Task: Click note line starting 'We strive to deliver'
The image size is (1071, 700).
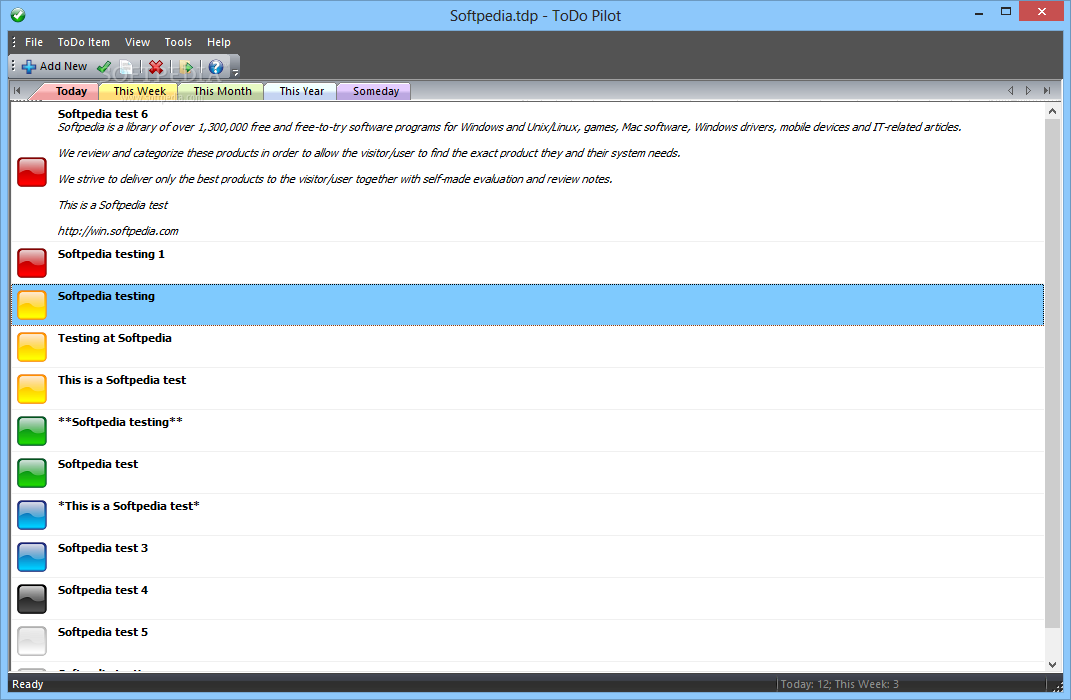Action: 335,179
